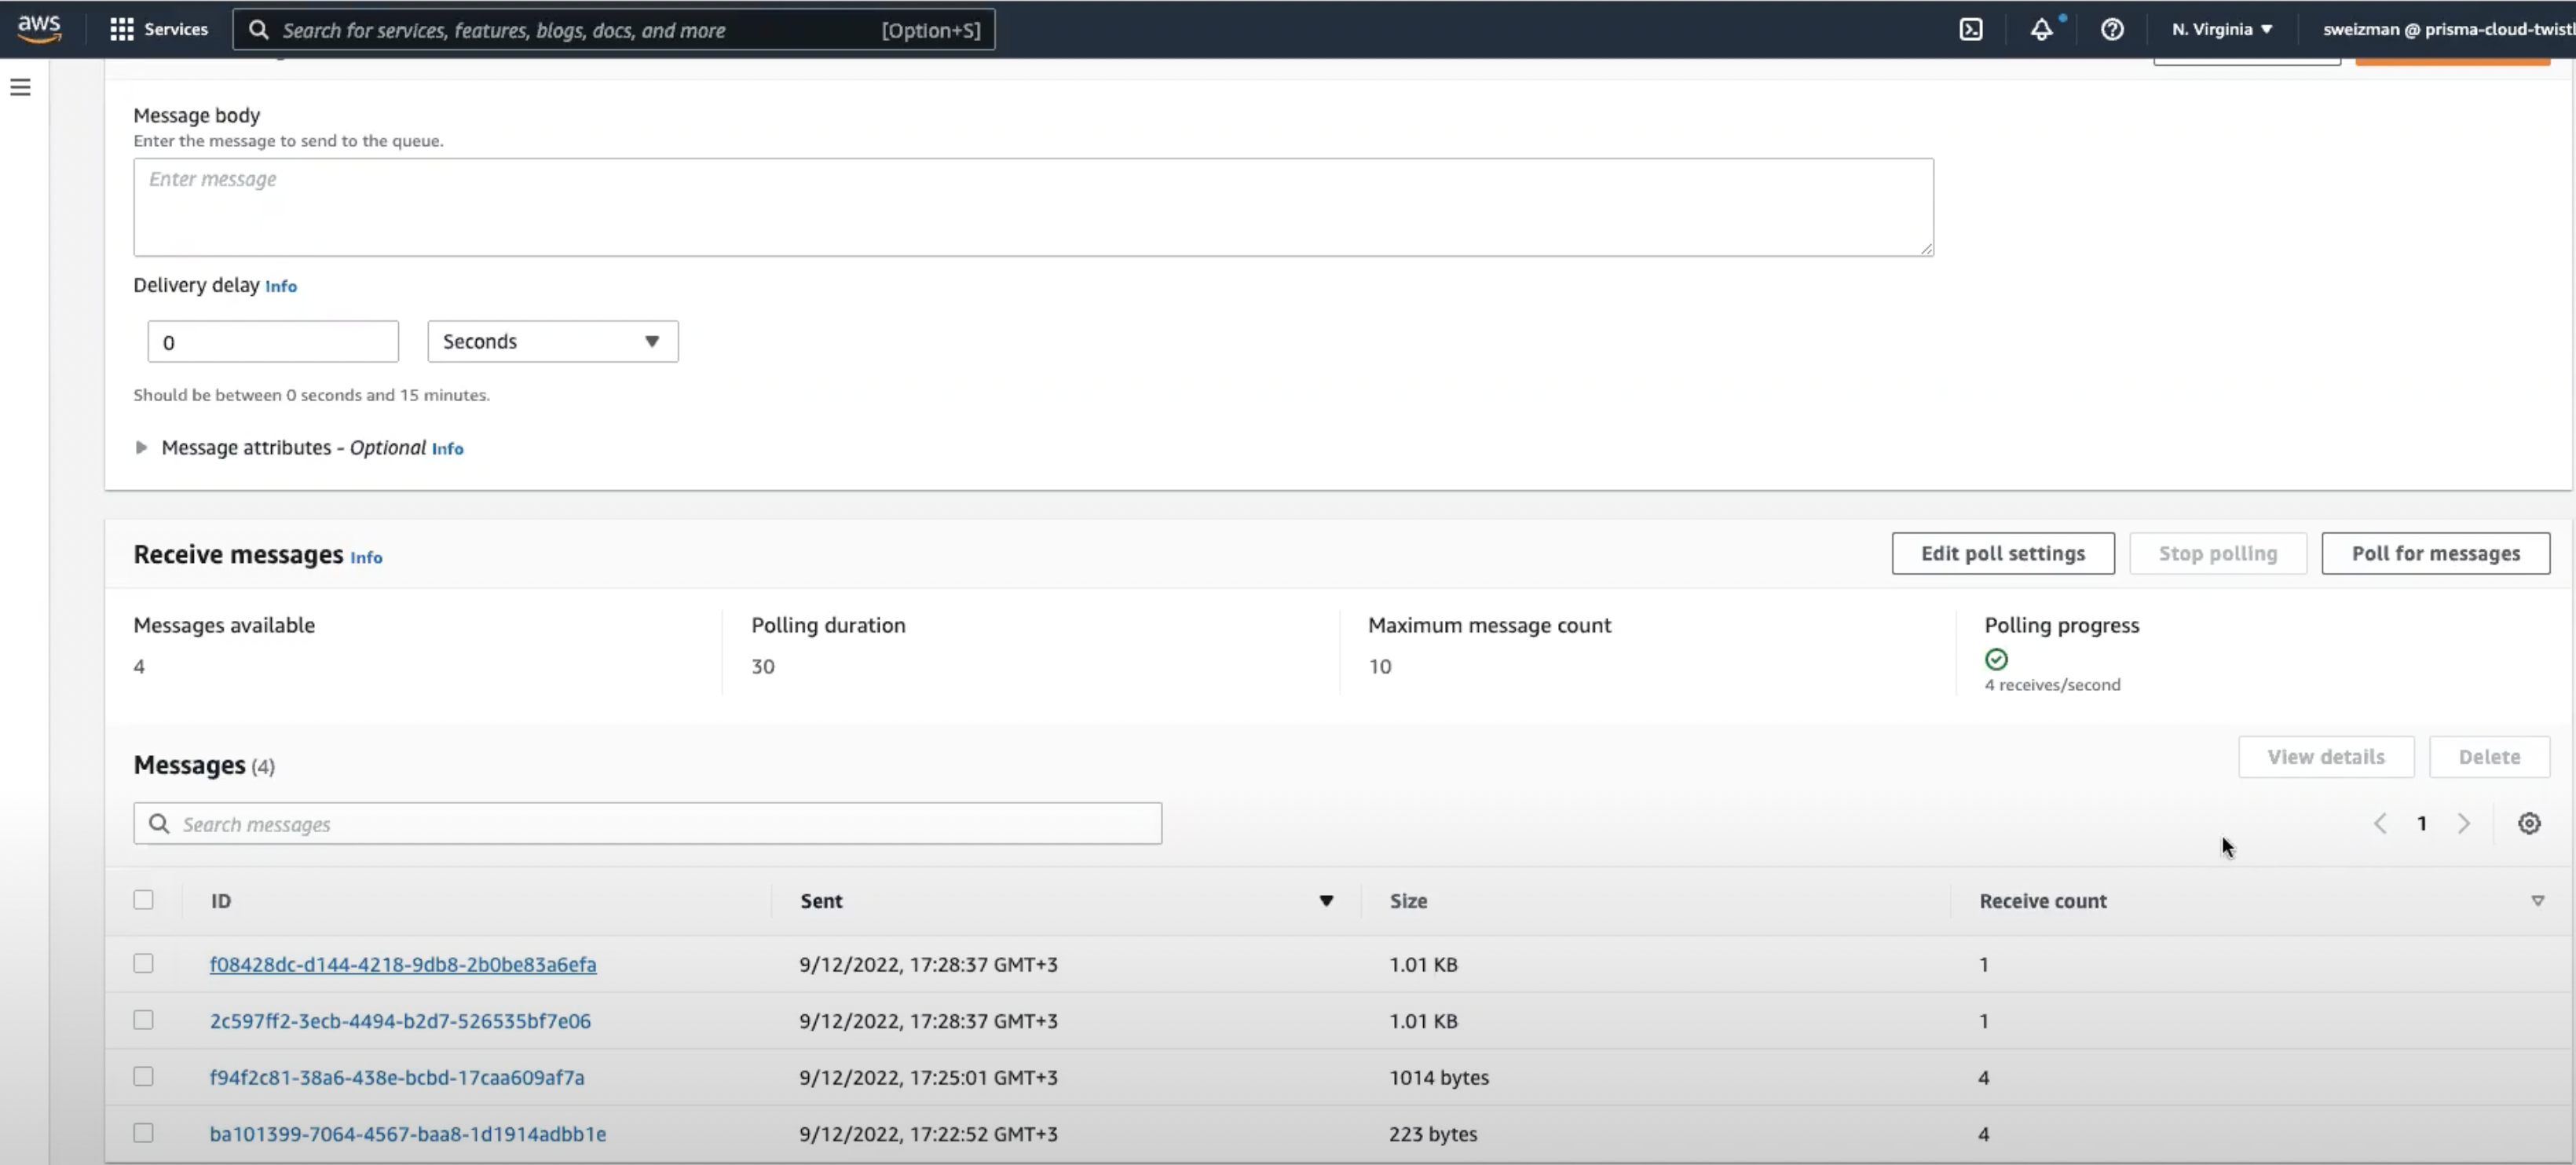Focus the Search messages field
Screen dimensions: 2576x1165
(x=647, y=823)
